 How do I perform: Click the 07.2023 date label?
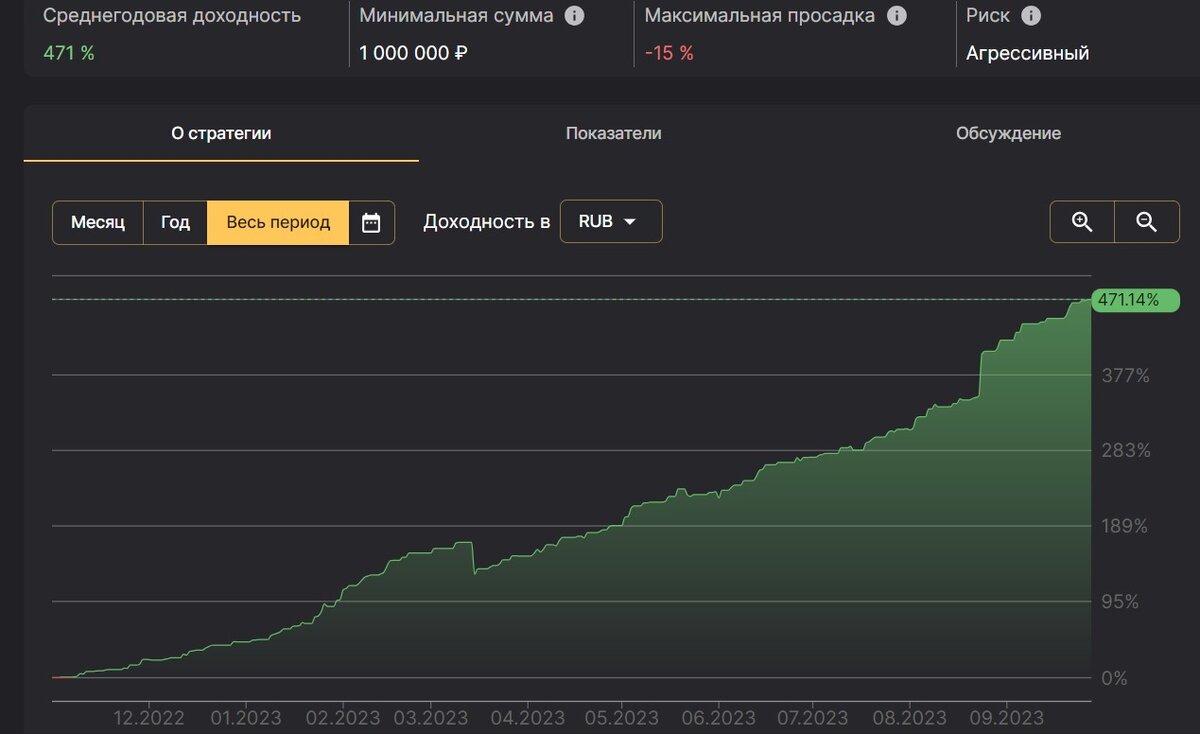coord(812,718)
